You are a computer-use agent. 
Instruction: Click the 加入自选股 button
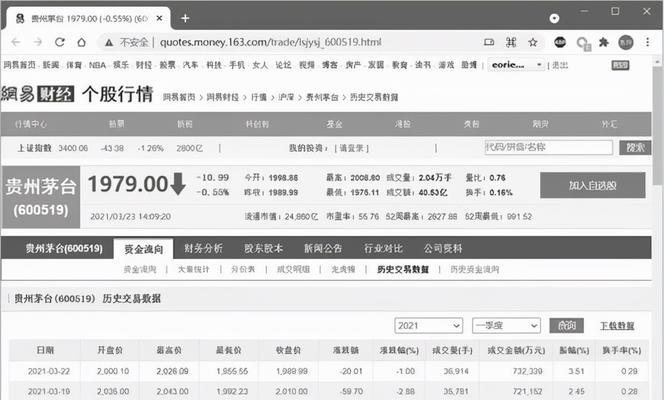point(592,185)
